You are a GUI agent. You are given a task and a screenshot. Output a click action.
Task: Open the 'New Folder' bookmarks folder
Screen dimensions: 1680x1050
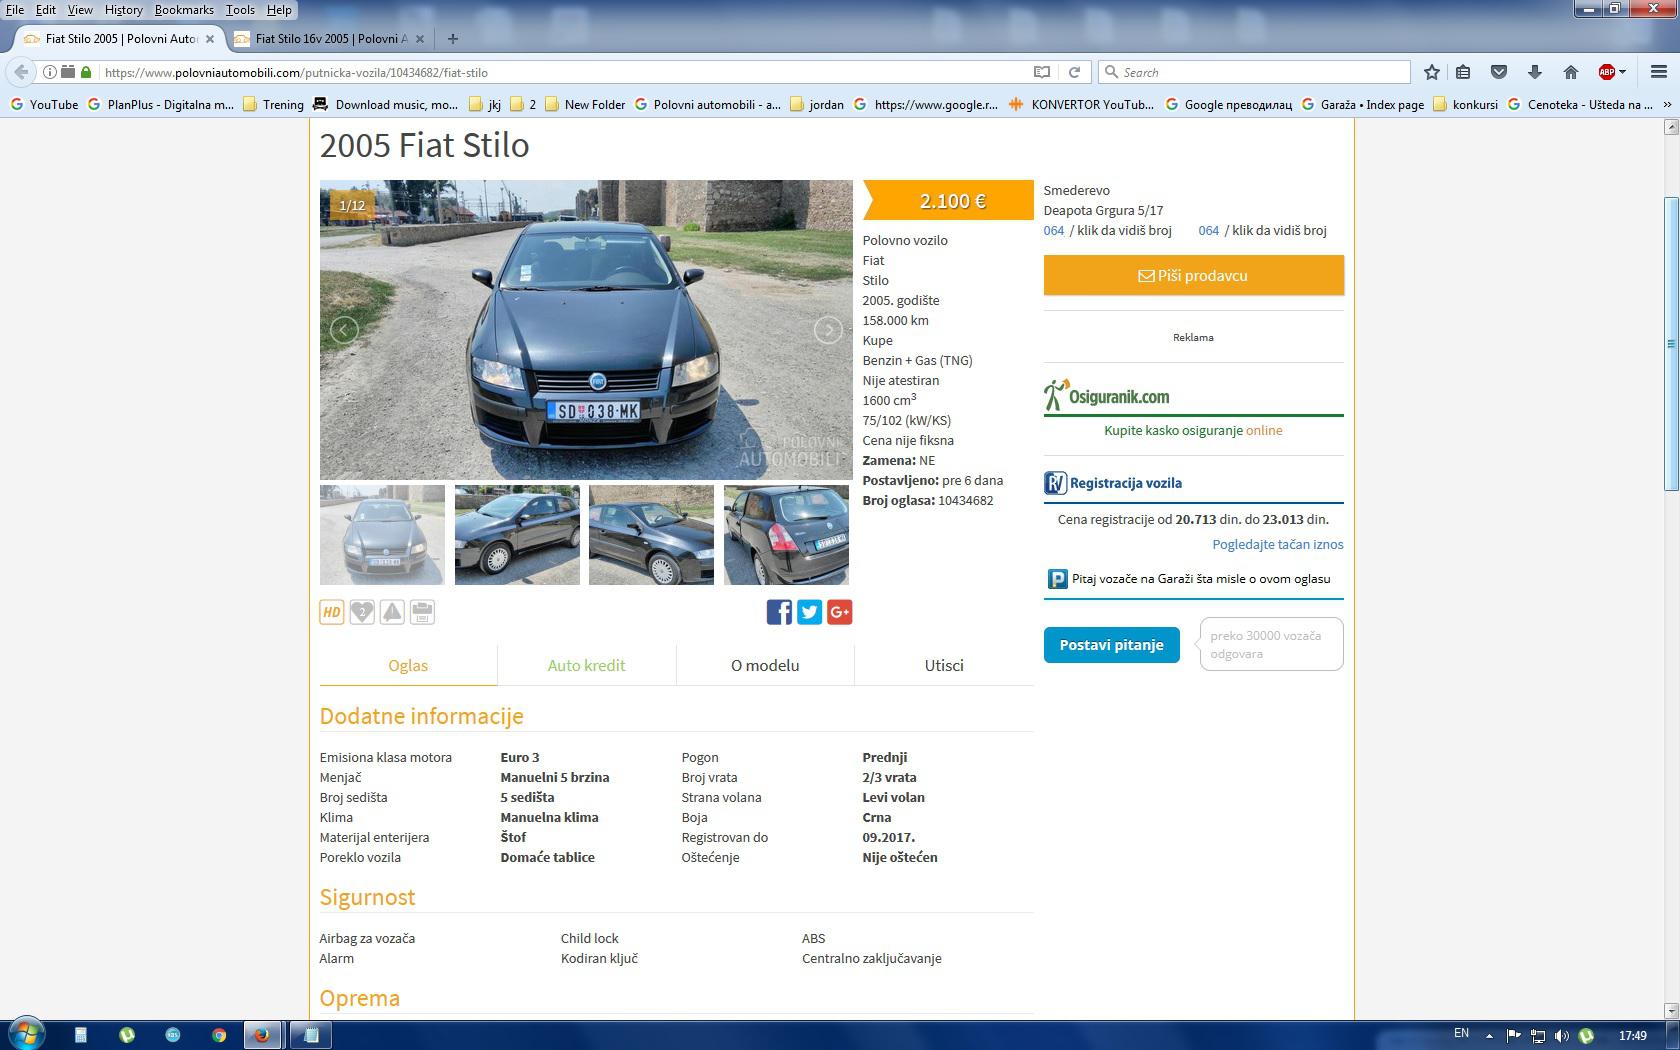pyautogui.click(x=585, y=104)
